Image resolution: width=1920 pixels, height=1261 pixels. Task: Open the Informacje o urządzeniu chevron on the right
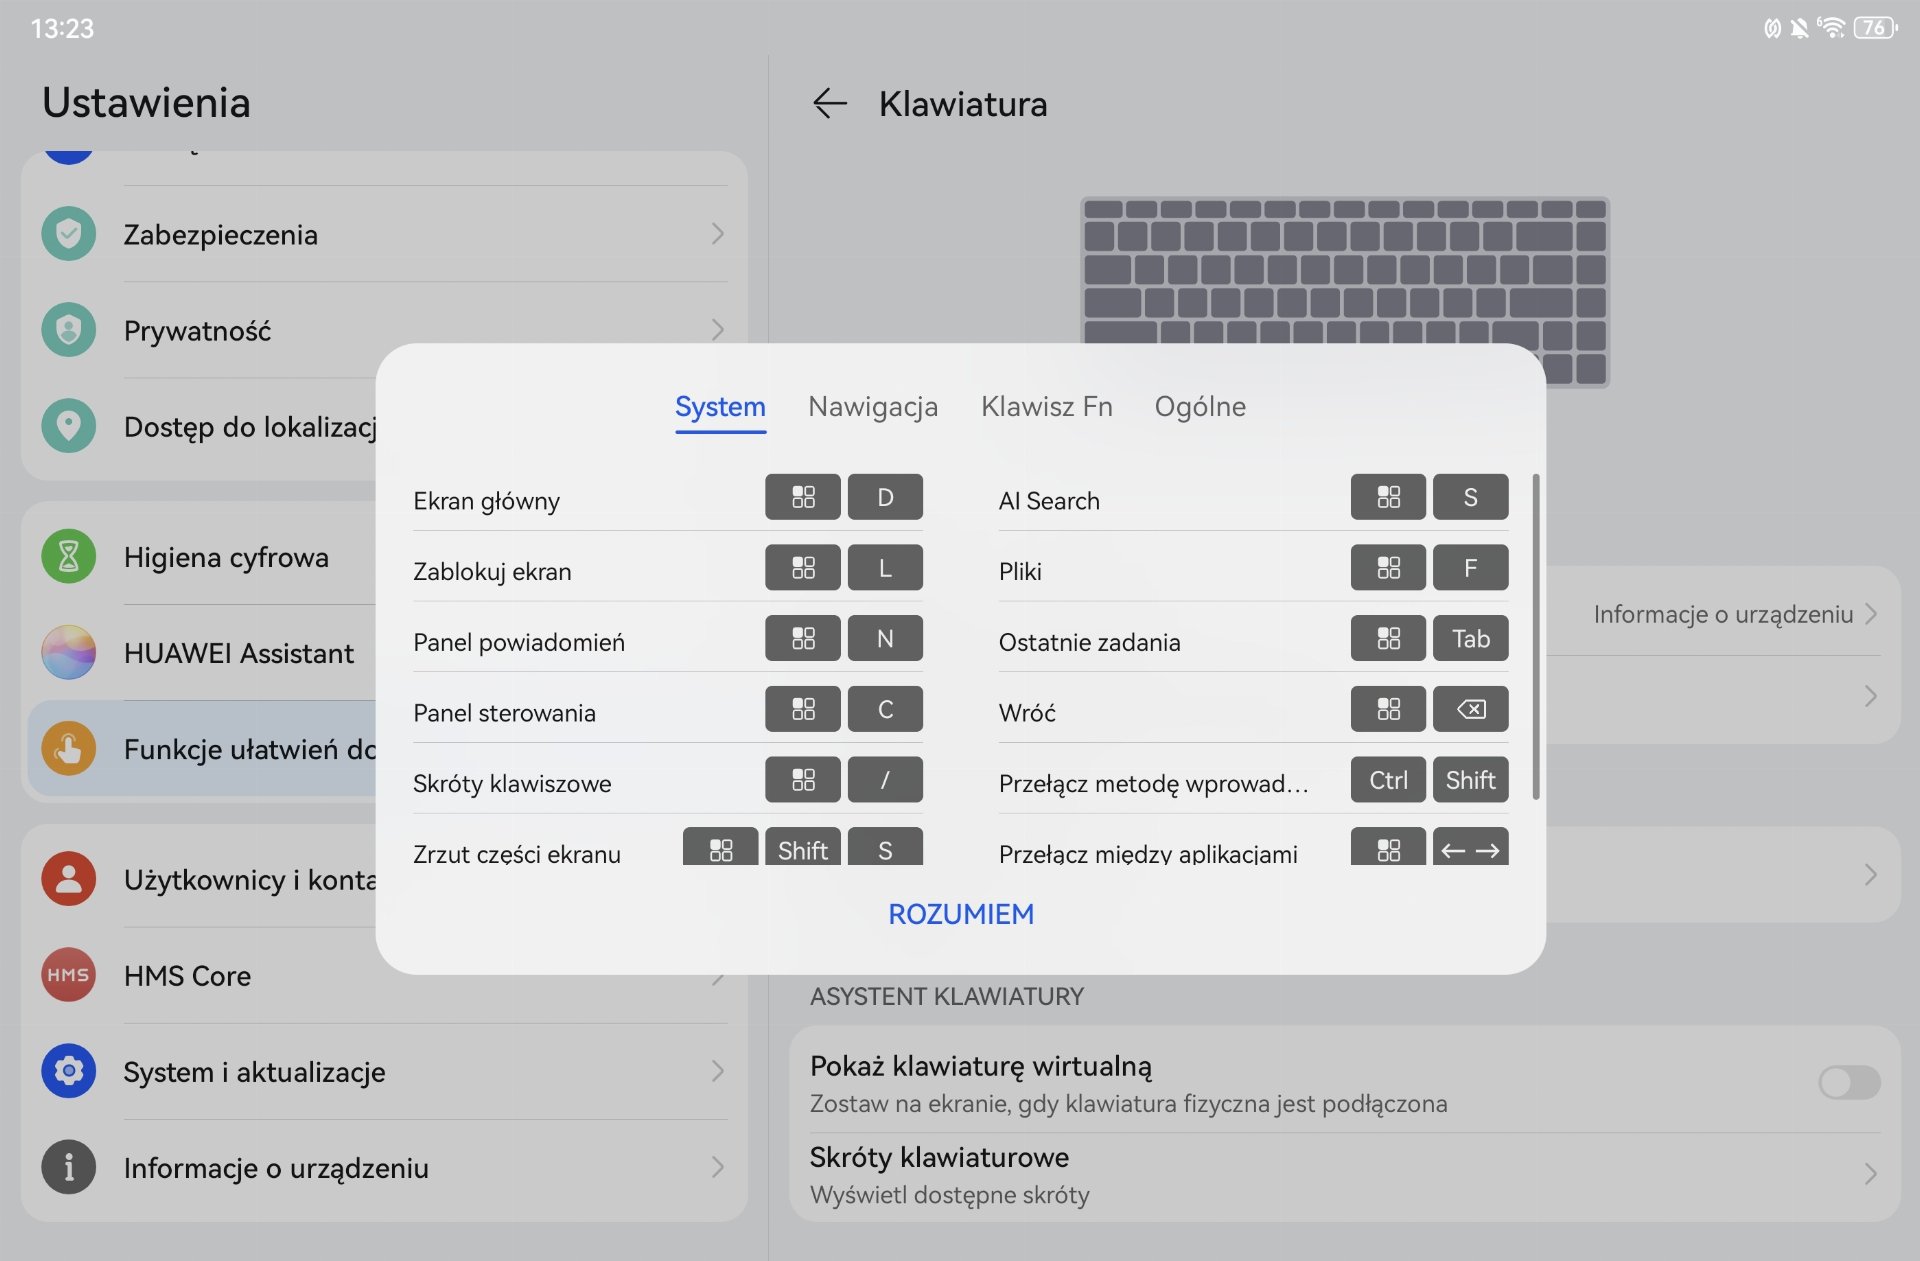point(1871,613)
